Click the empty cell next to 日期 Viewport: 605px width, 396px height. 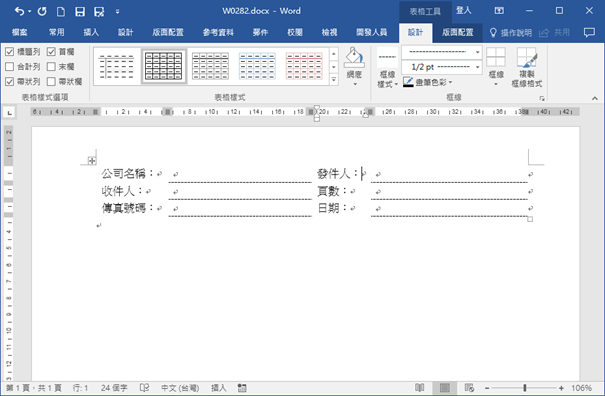(449, 208)
